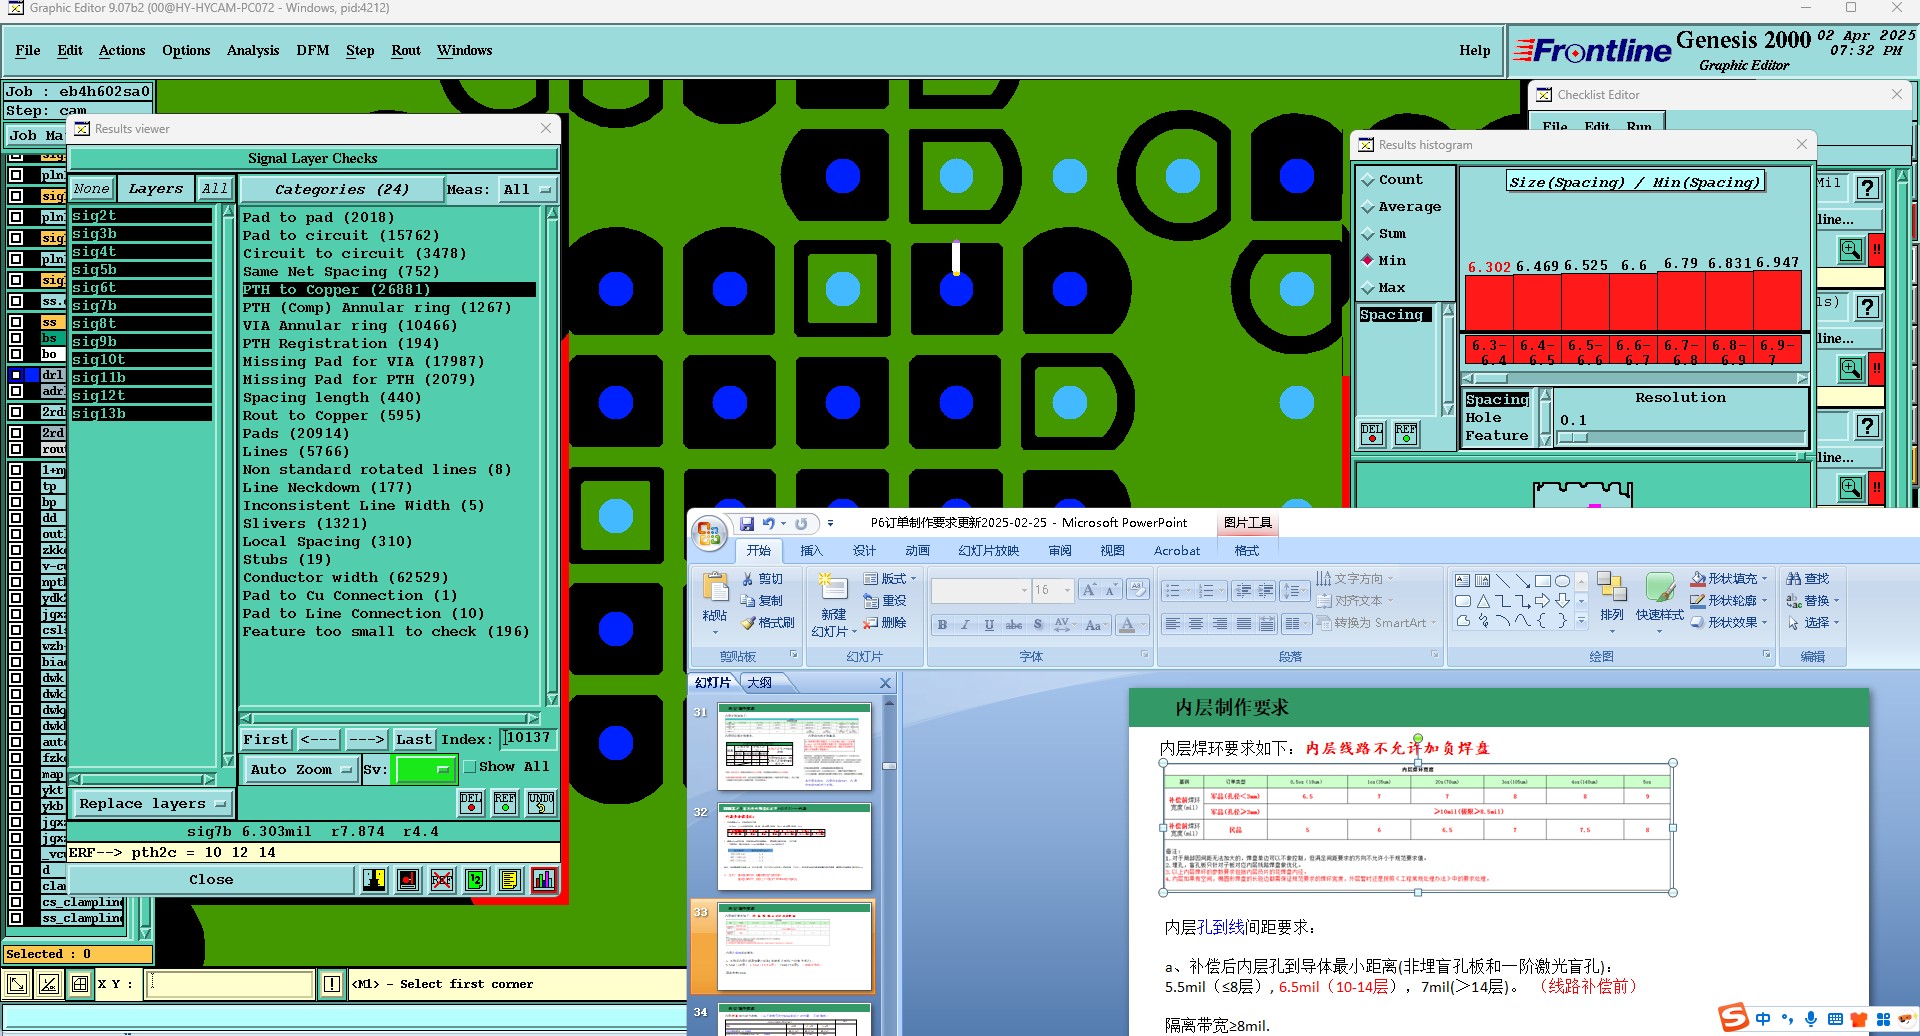
Task: Select the Average radio button
Action: [1368, 207]
